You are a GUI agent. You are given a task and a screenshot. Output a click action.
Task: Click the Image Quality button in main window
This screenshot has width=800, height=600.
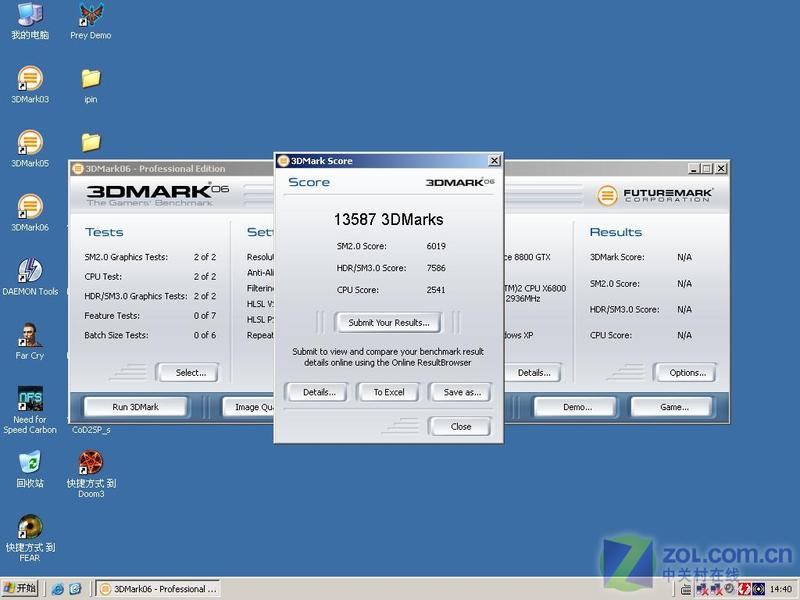click(x=249, y=407)
